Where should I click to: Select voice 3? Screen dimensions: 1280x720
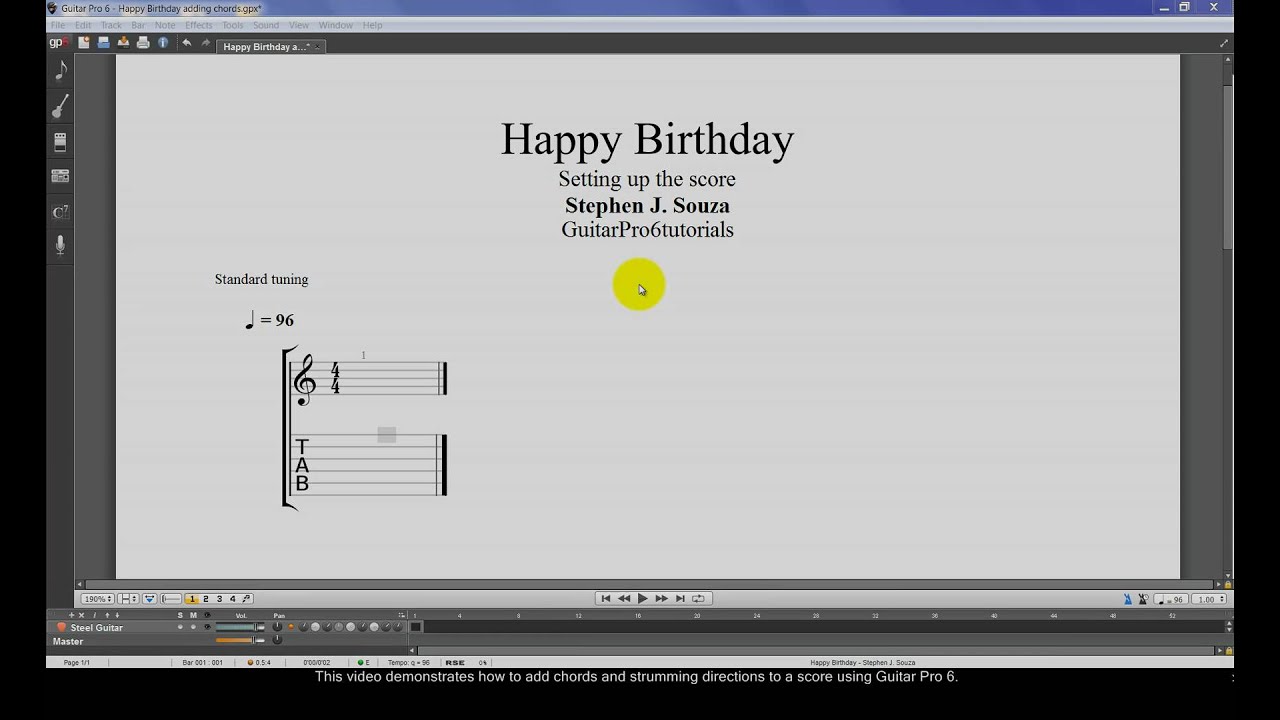tap(219, 599)
